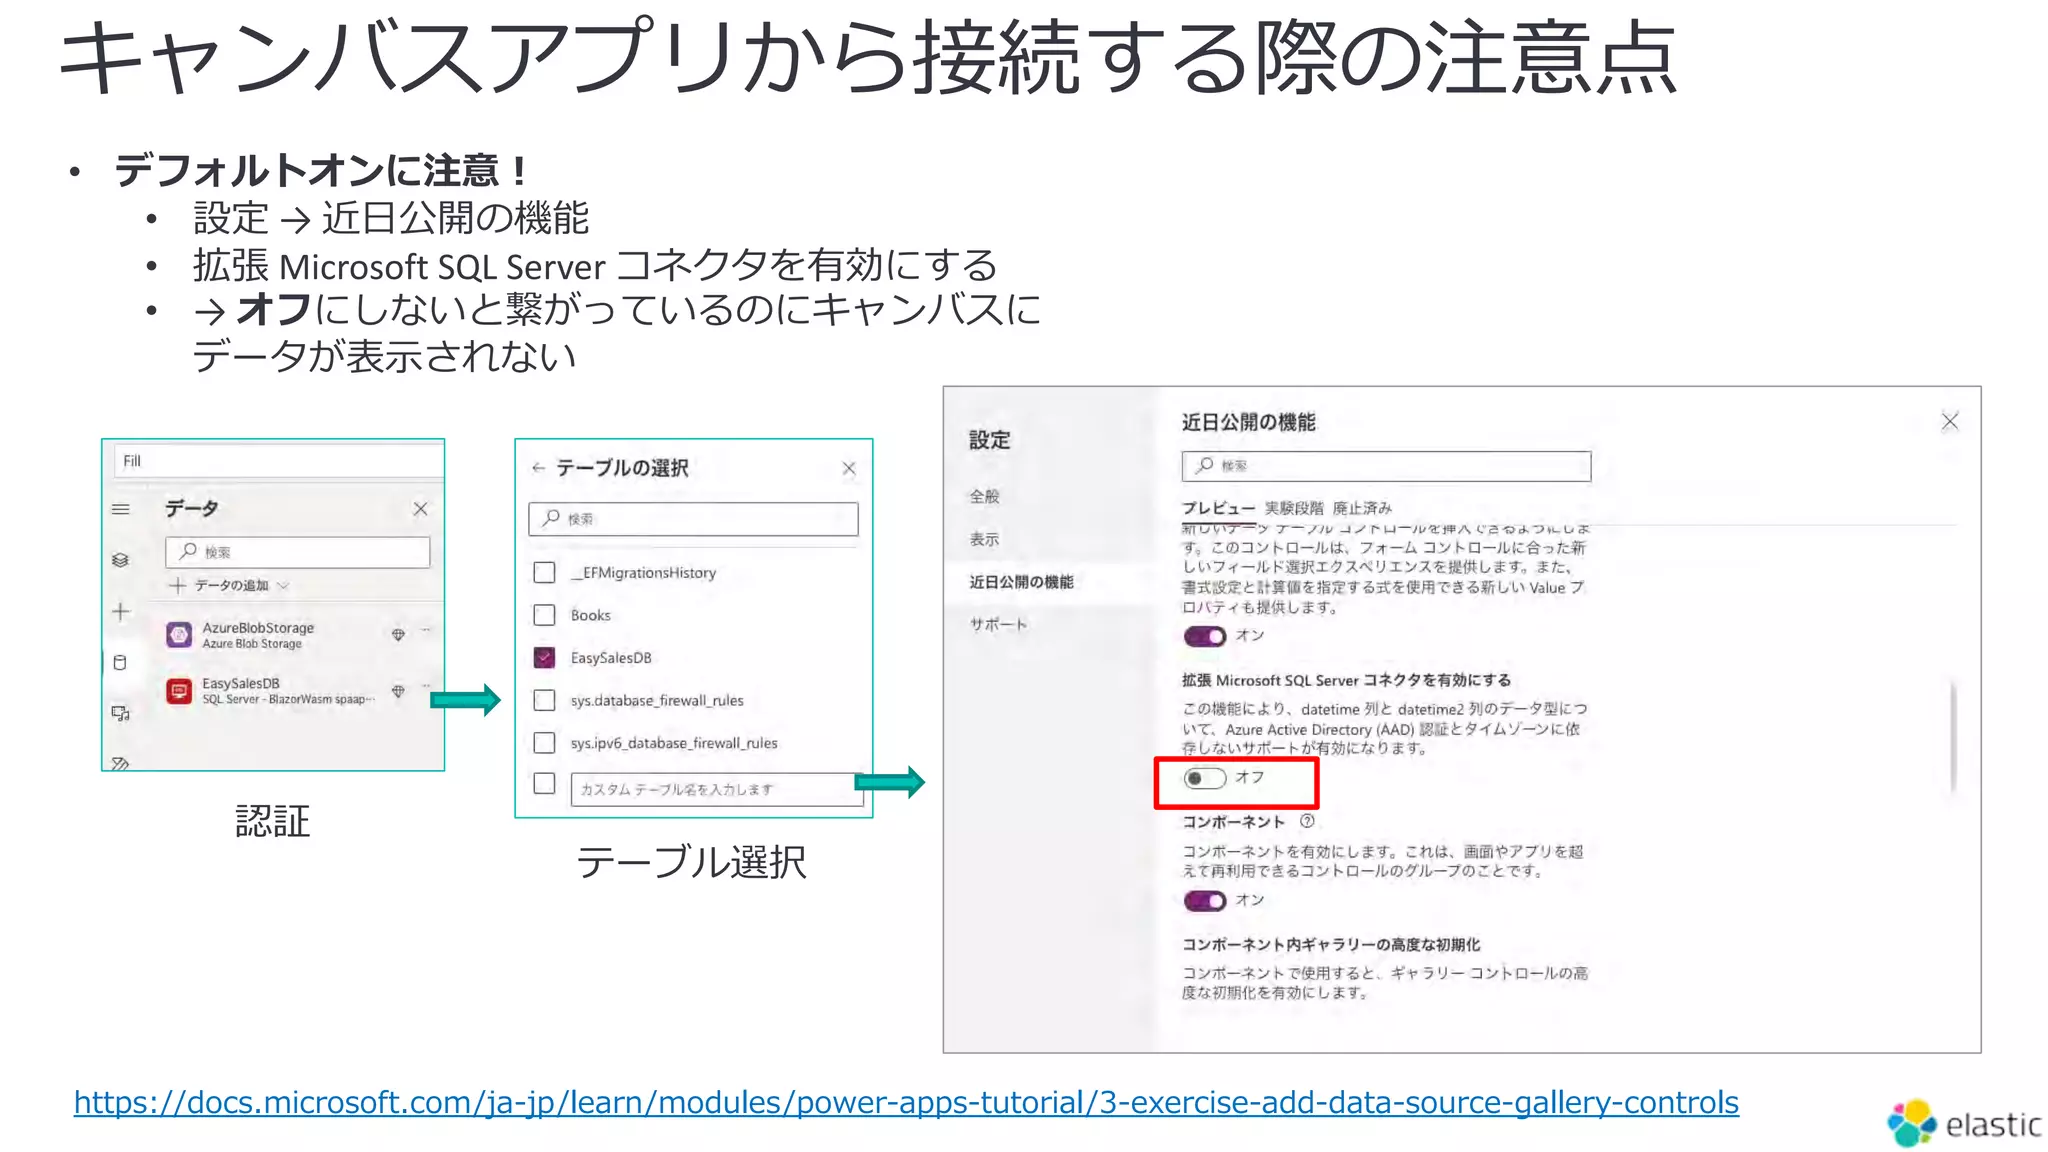Viewport: 2048px width, 1152px height.
Task: Click the magnifier icon in 近日公開の機能 search
Action: [x=1205, y=465]
